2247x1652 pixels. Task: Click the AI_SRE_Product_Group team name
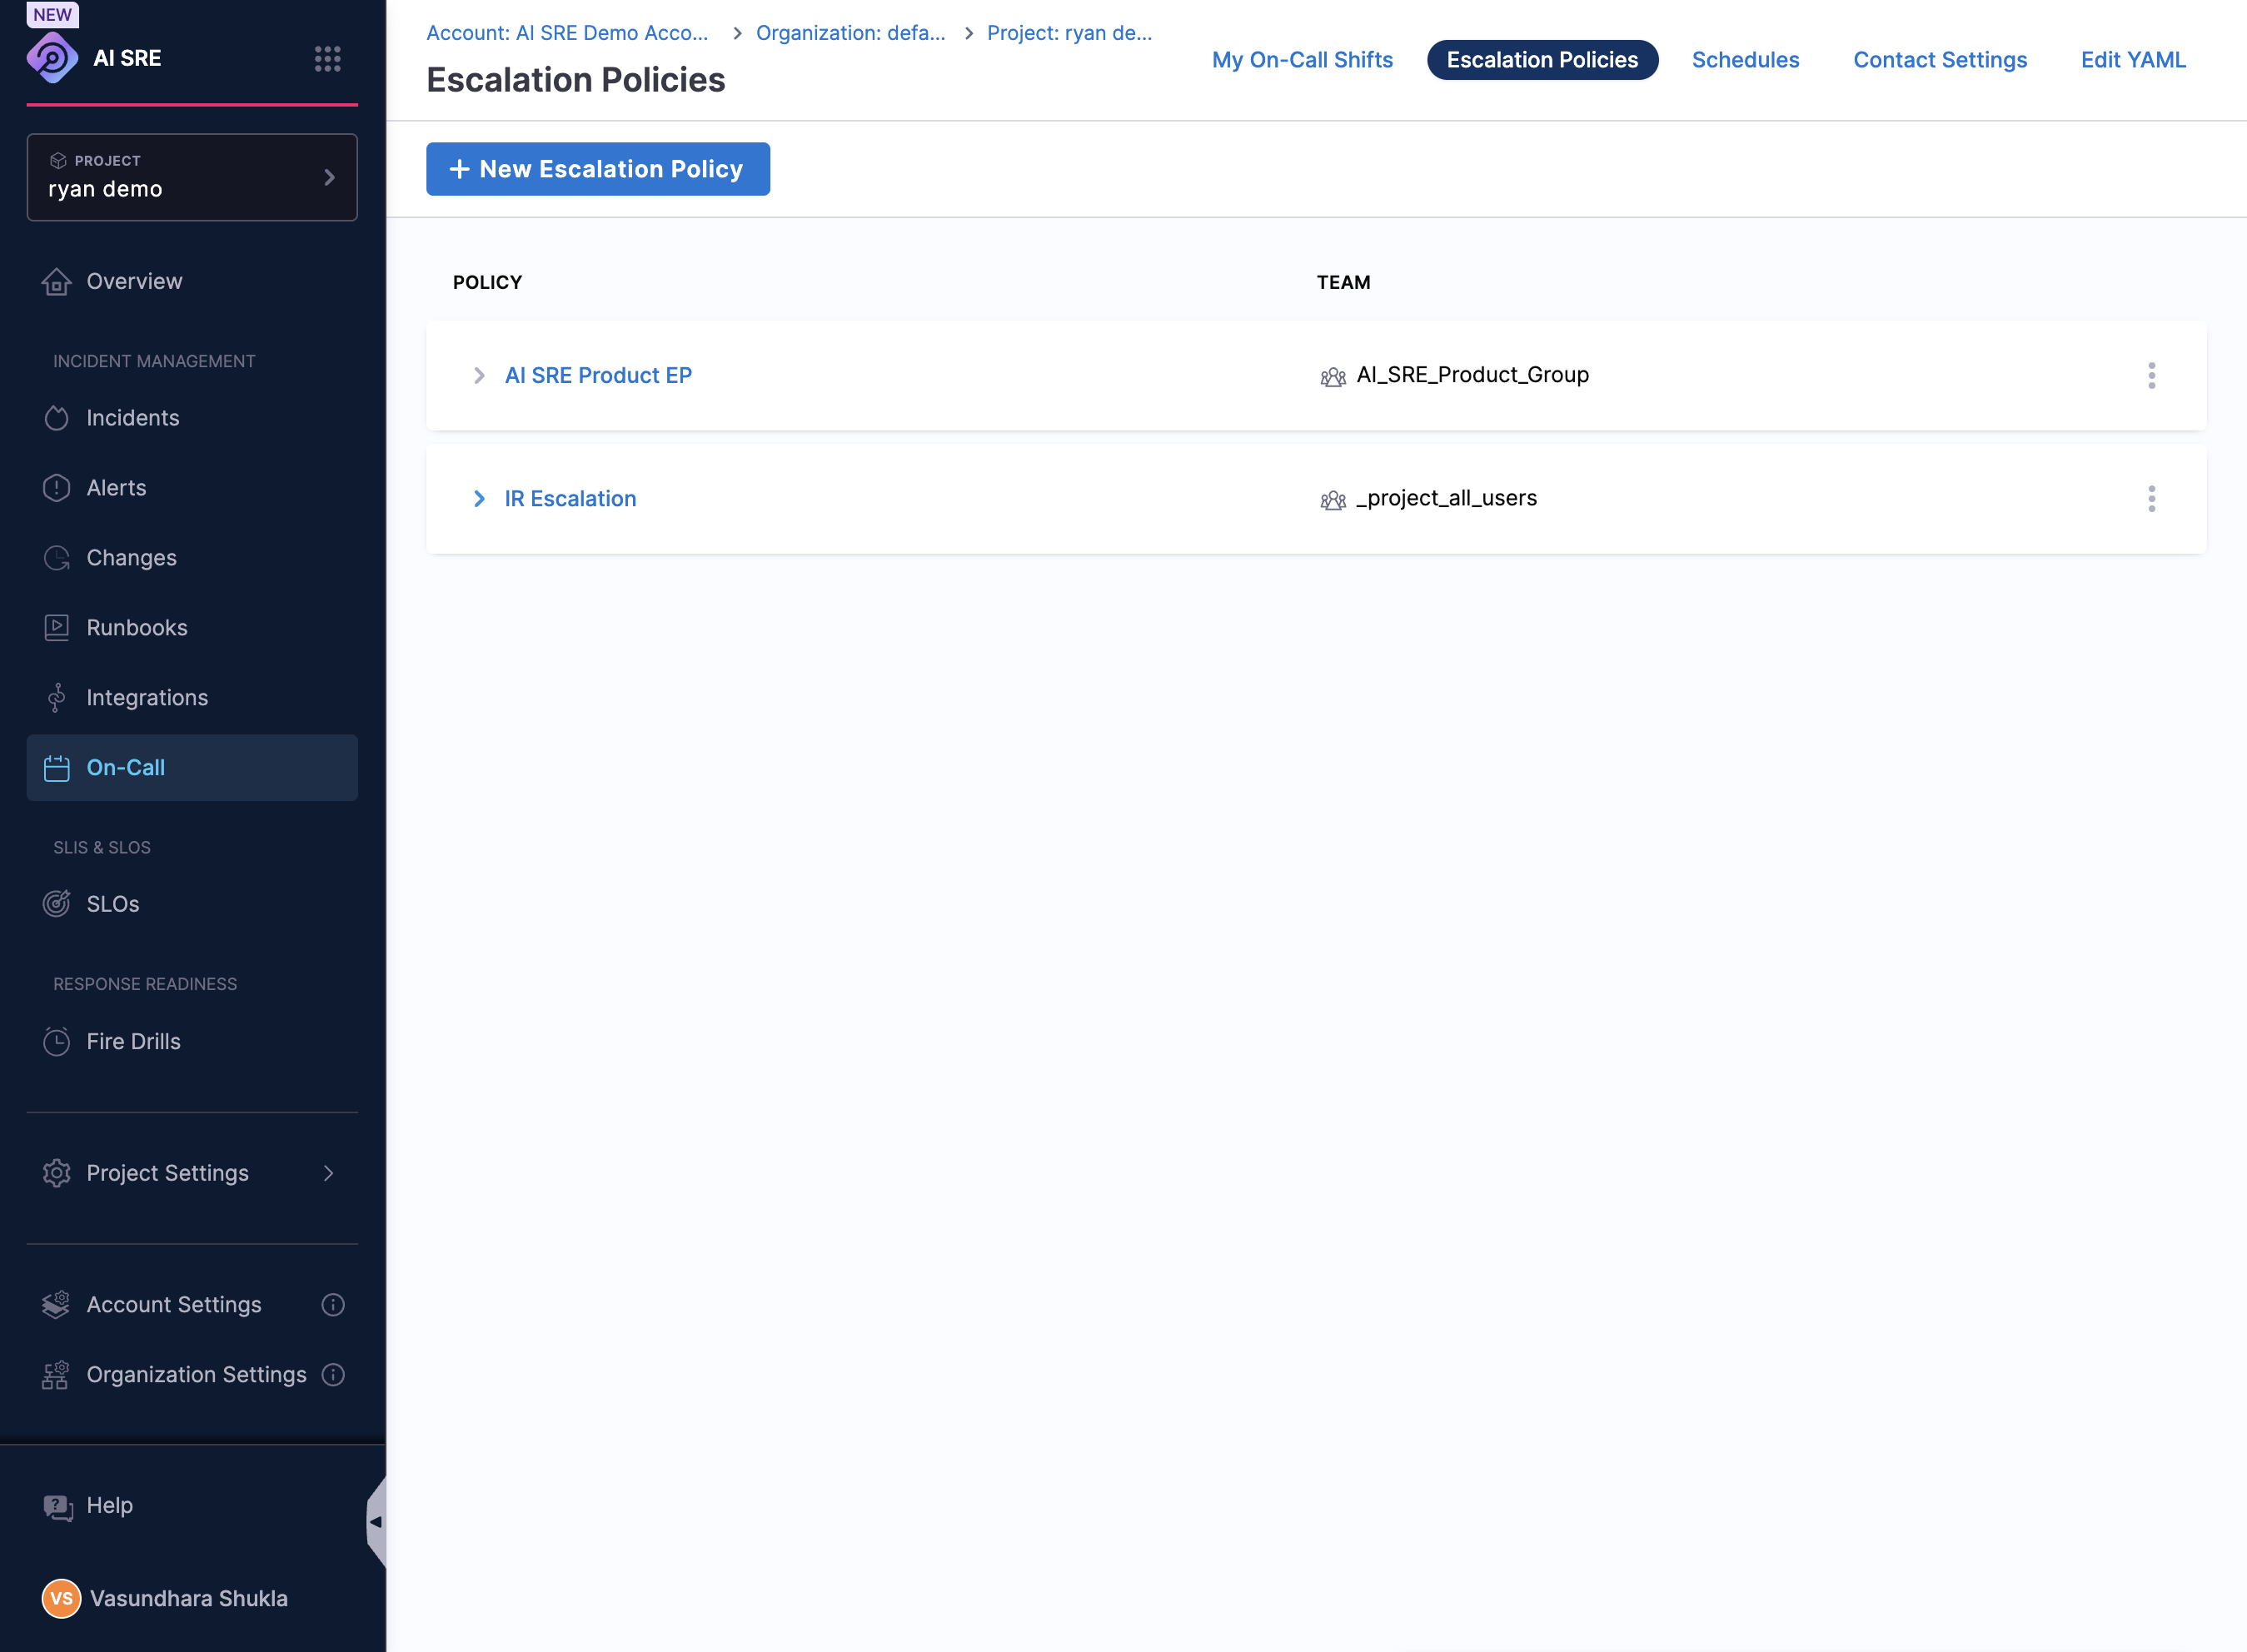point(1472,375)
